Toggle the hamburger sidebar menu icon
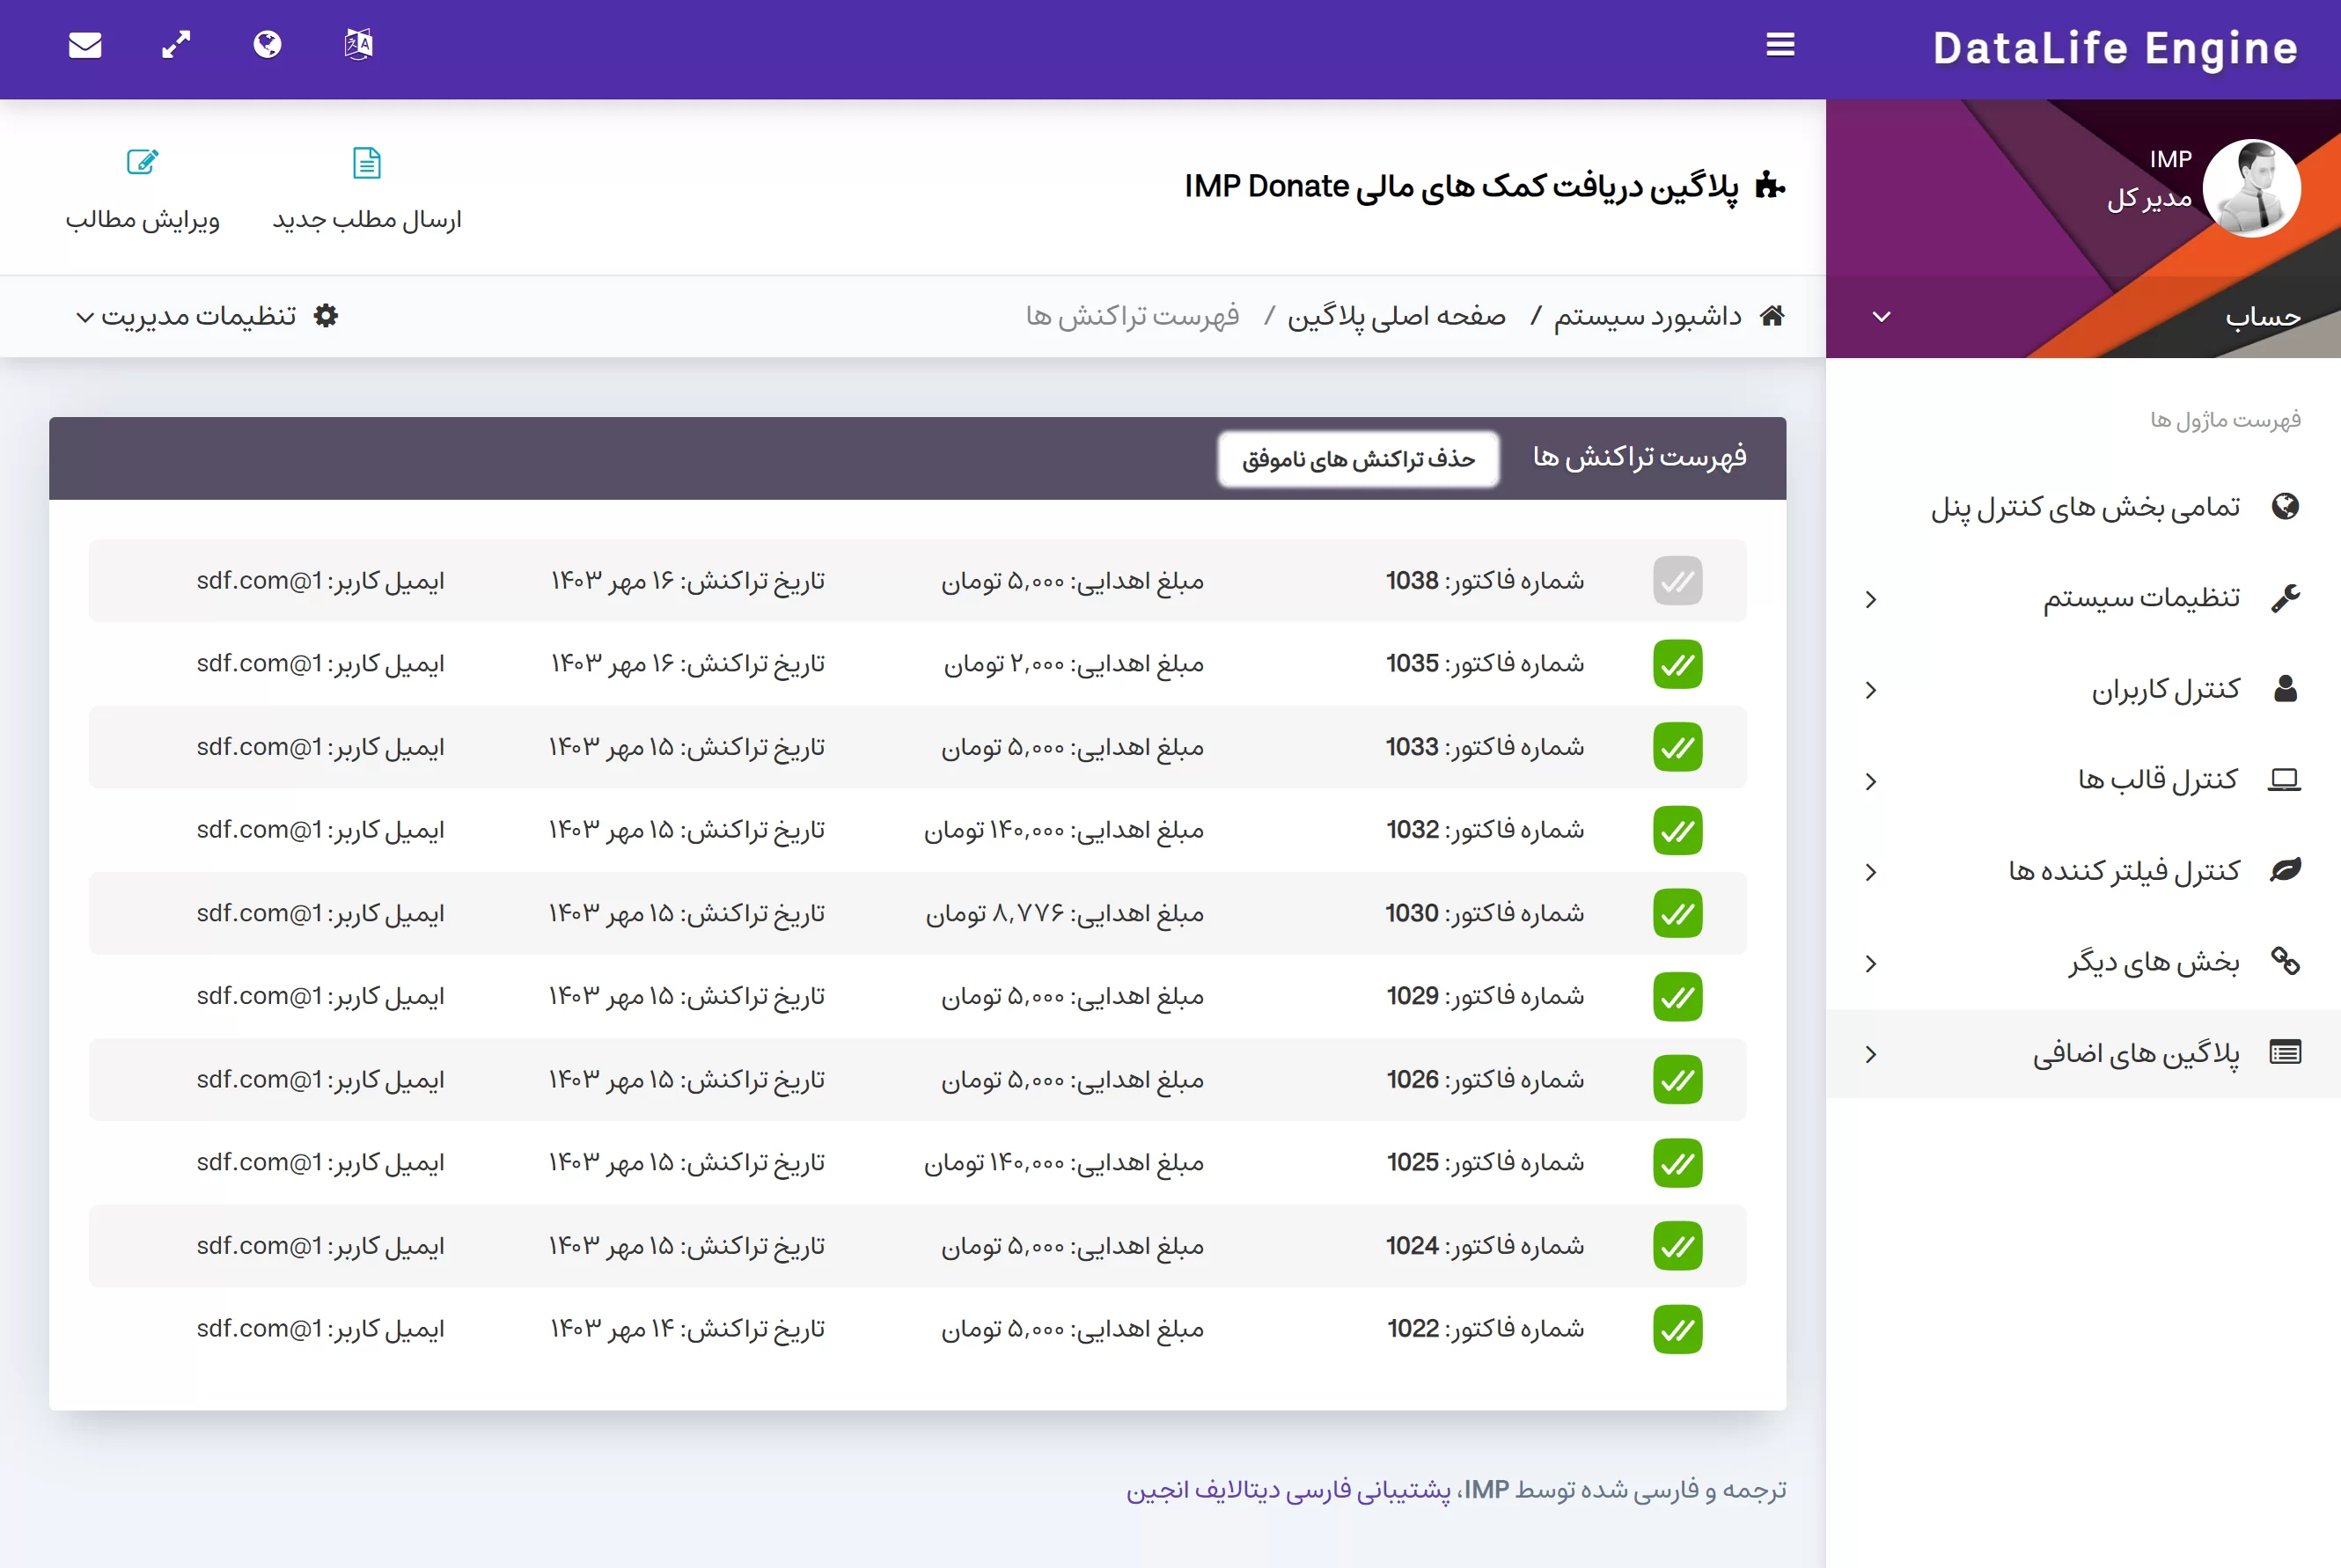Image resolution: width=2341 pixels, height=1568 pixels. [x=1780, y=45]
